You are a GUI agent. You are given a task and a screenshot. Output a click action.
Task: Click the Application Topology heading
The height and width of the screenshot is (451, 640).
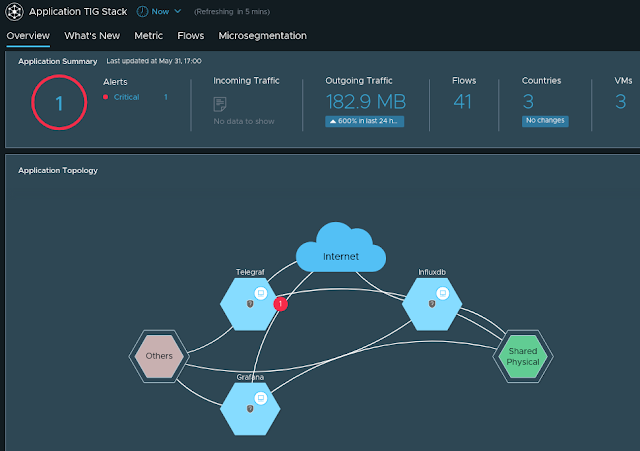coord(58,171)
